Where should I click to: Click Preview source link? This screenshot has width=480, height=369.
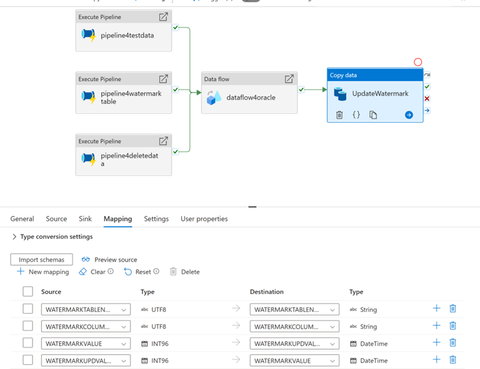point(109,259)
